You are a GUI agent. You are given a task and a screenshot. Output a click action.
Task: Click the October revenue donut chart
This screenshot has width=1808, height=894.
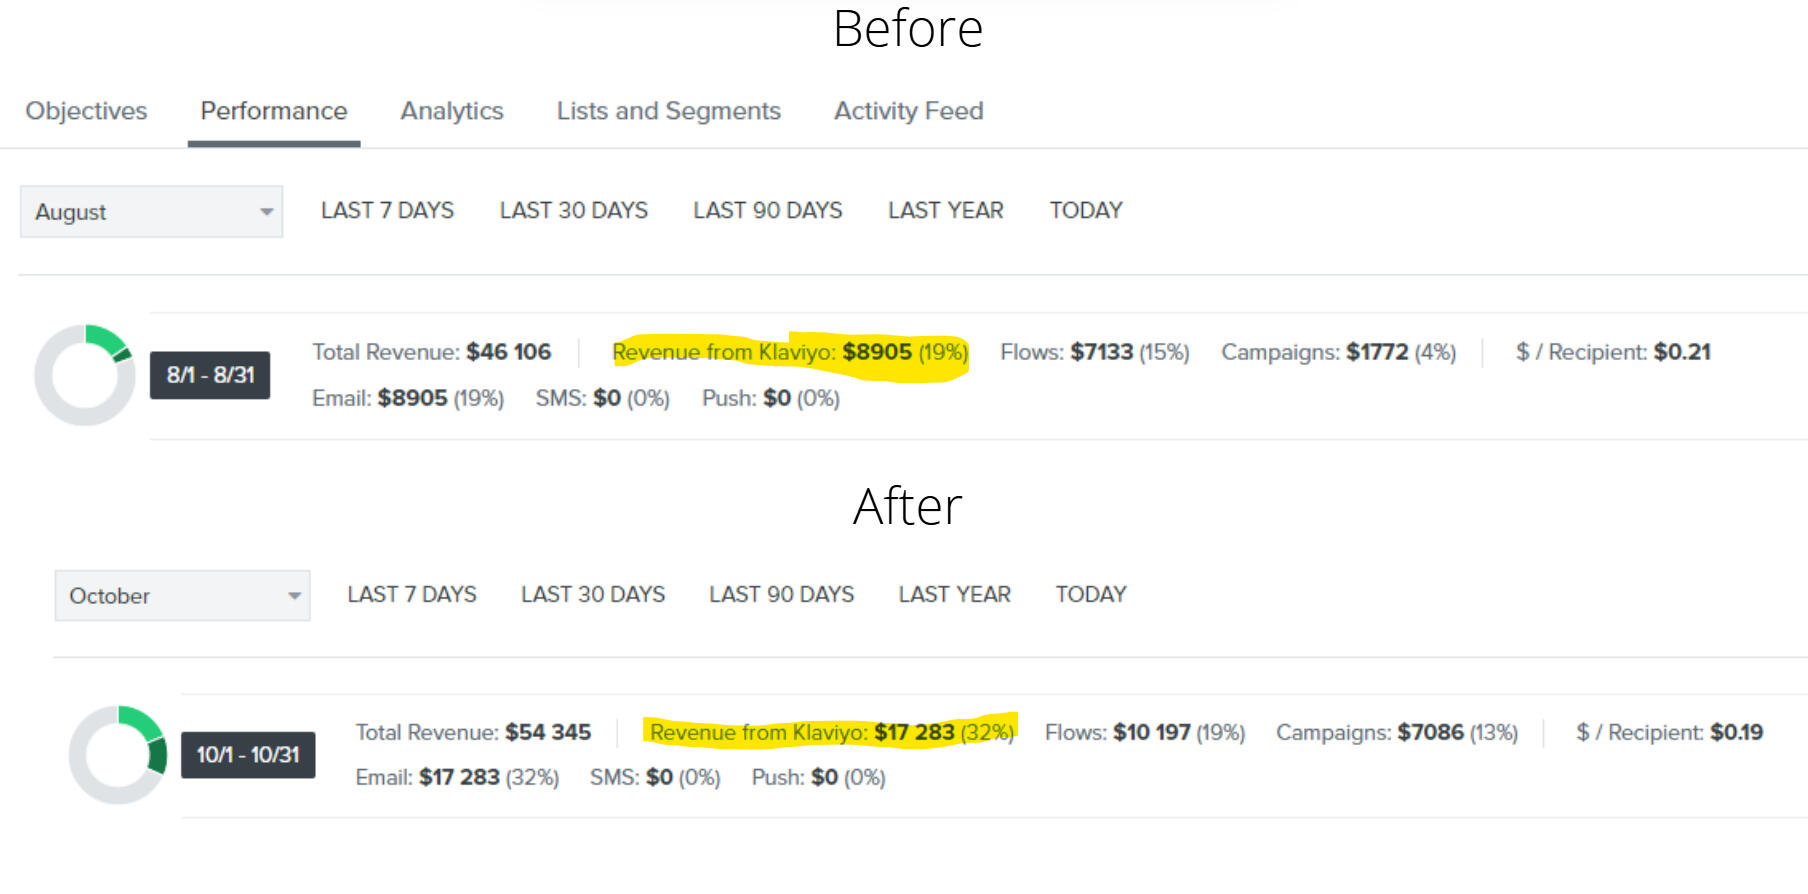[x=118, y=754]
